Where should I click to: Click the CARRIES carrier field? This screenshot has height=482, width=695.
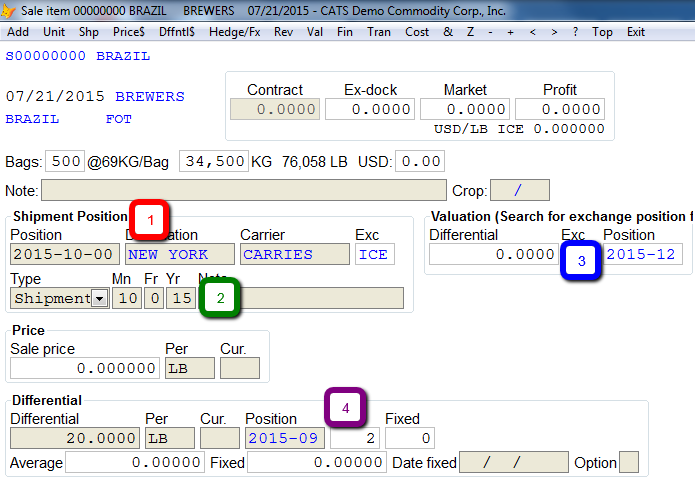click(x=295, y=254)
